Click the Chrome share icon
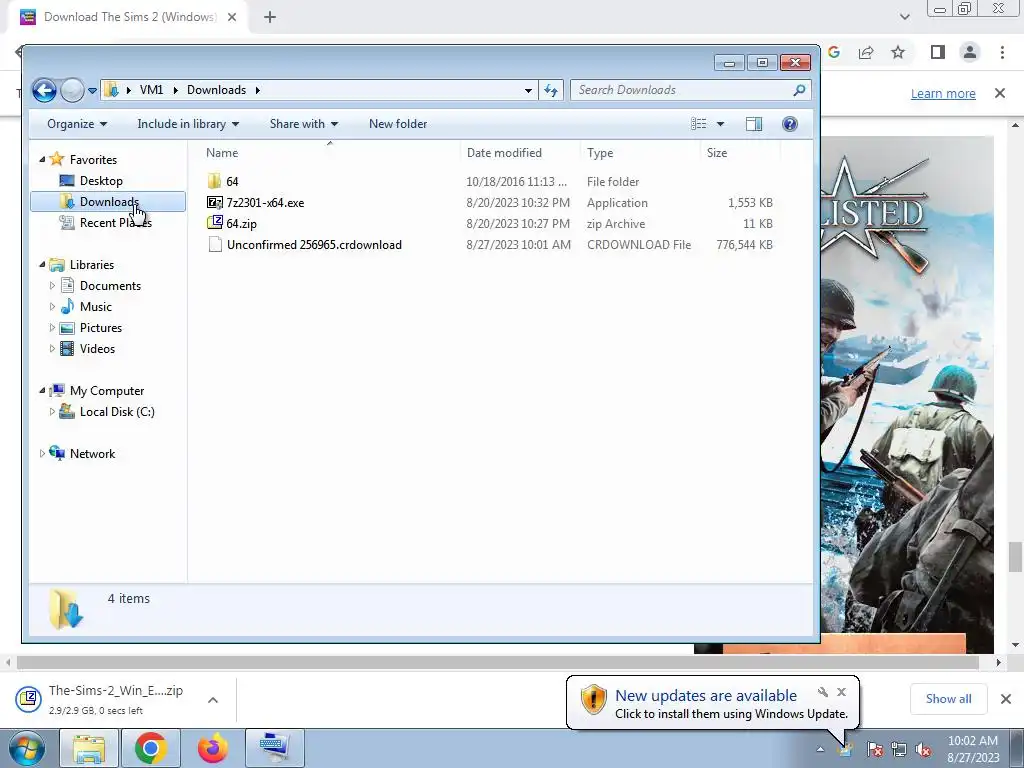The width and height of the screenshot is (1024, 768). [866, 52]
